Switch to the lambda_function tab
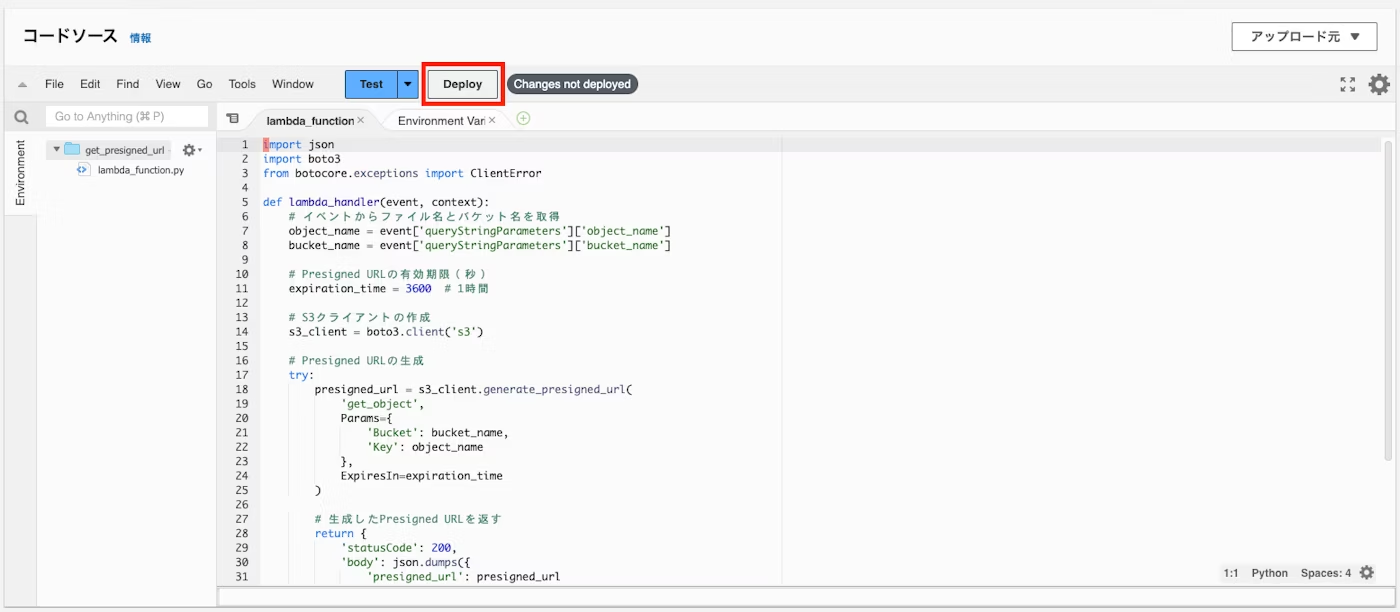1400x612 pixels. [x=309, y=120]
